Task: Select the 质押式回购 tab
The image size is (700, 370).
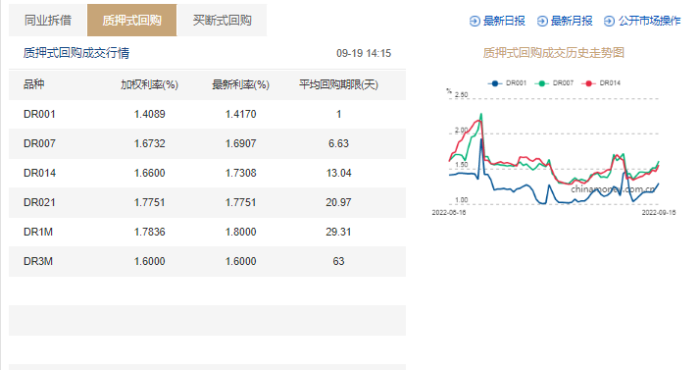Action: click(132, 20)
